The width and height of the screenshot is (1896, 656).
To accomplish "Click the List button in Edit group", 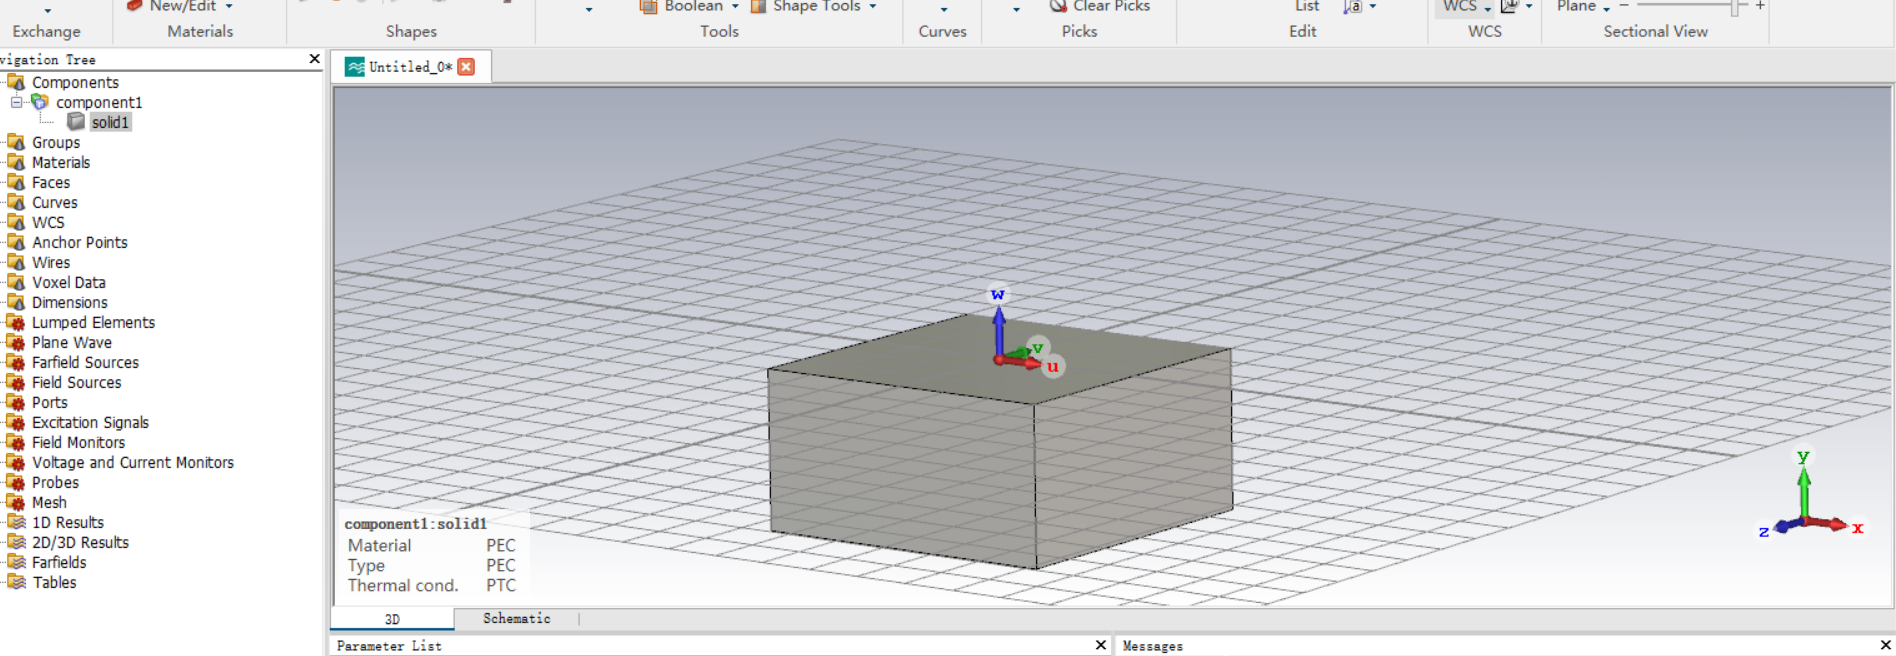I will (1307, 6).
